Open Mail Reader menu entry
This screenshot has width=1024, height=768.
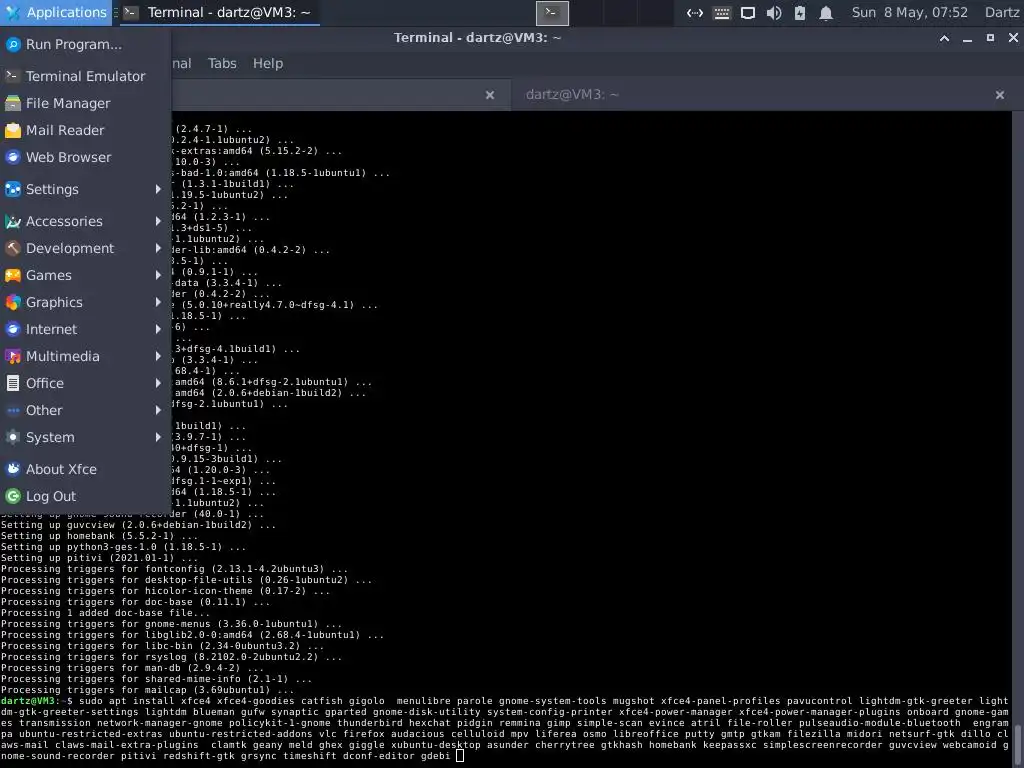(x=86, y=130)
